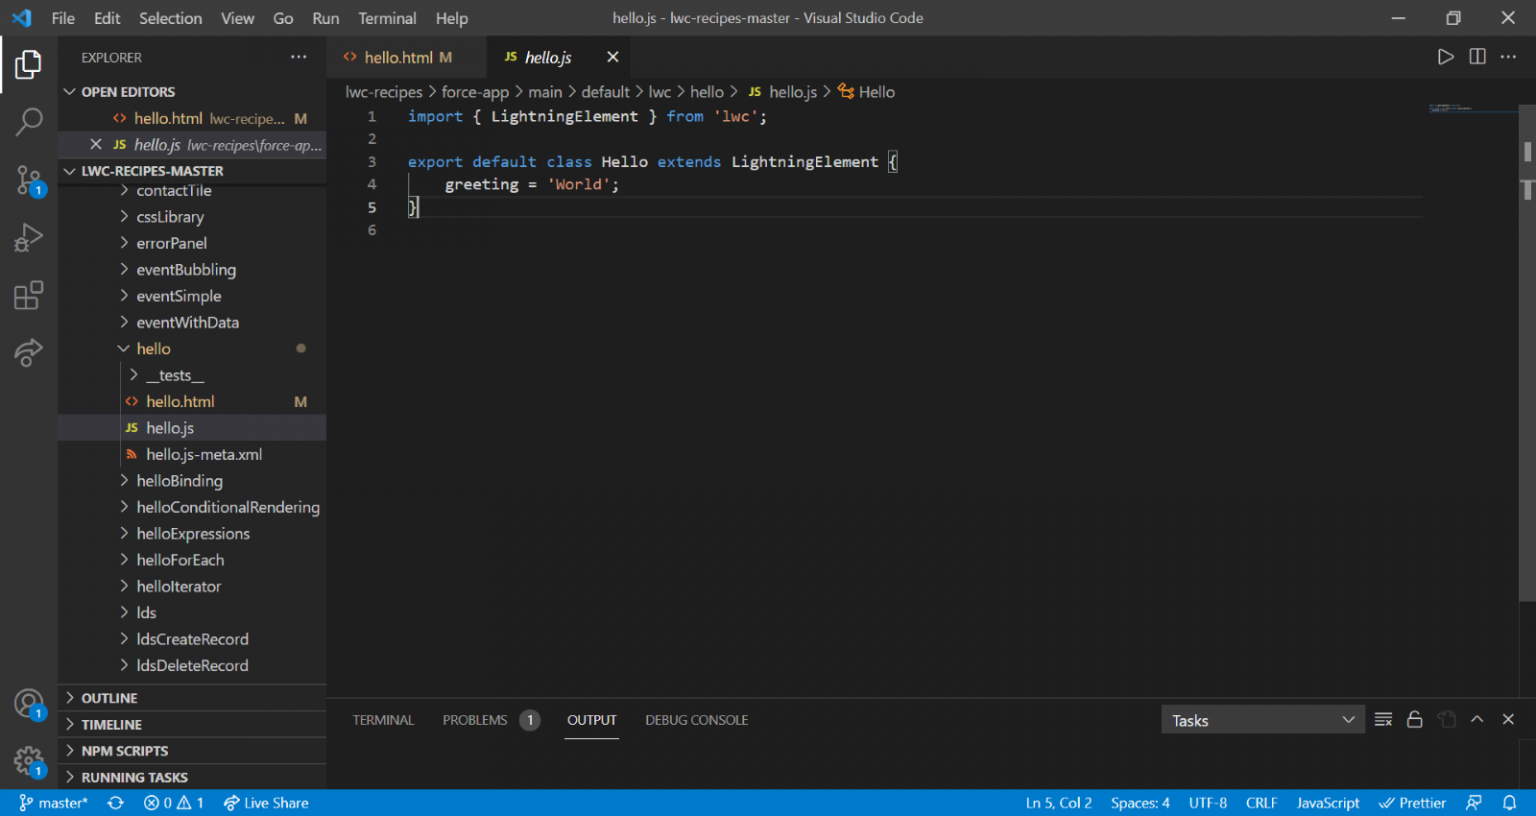Switch to the PROBLEMS tab

coord(475,719)
